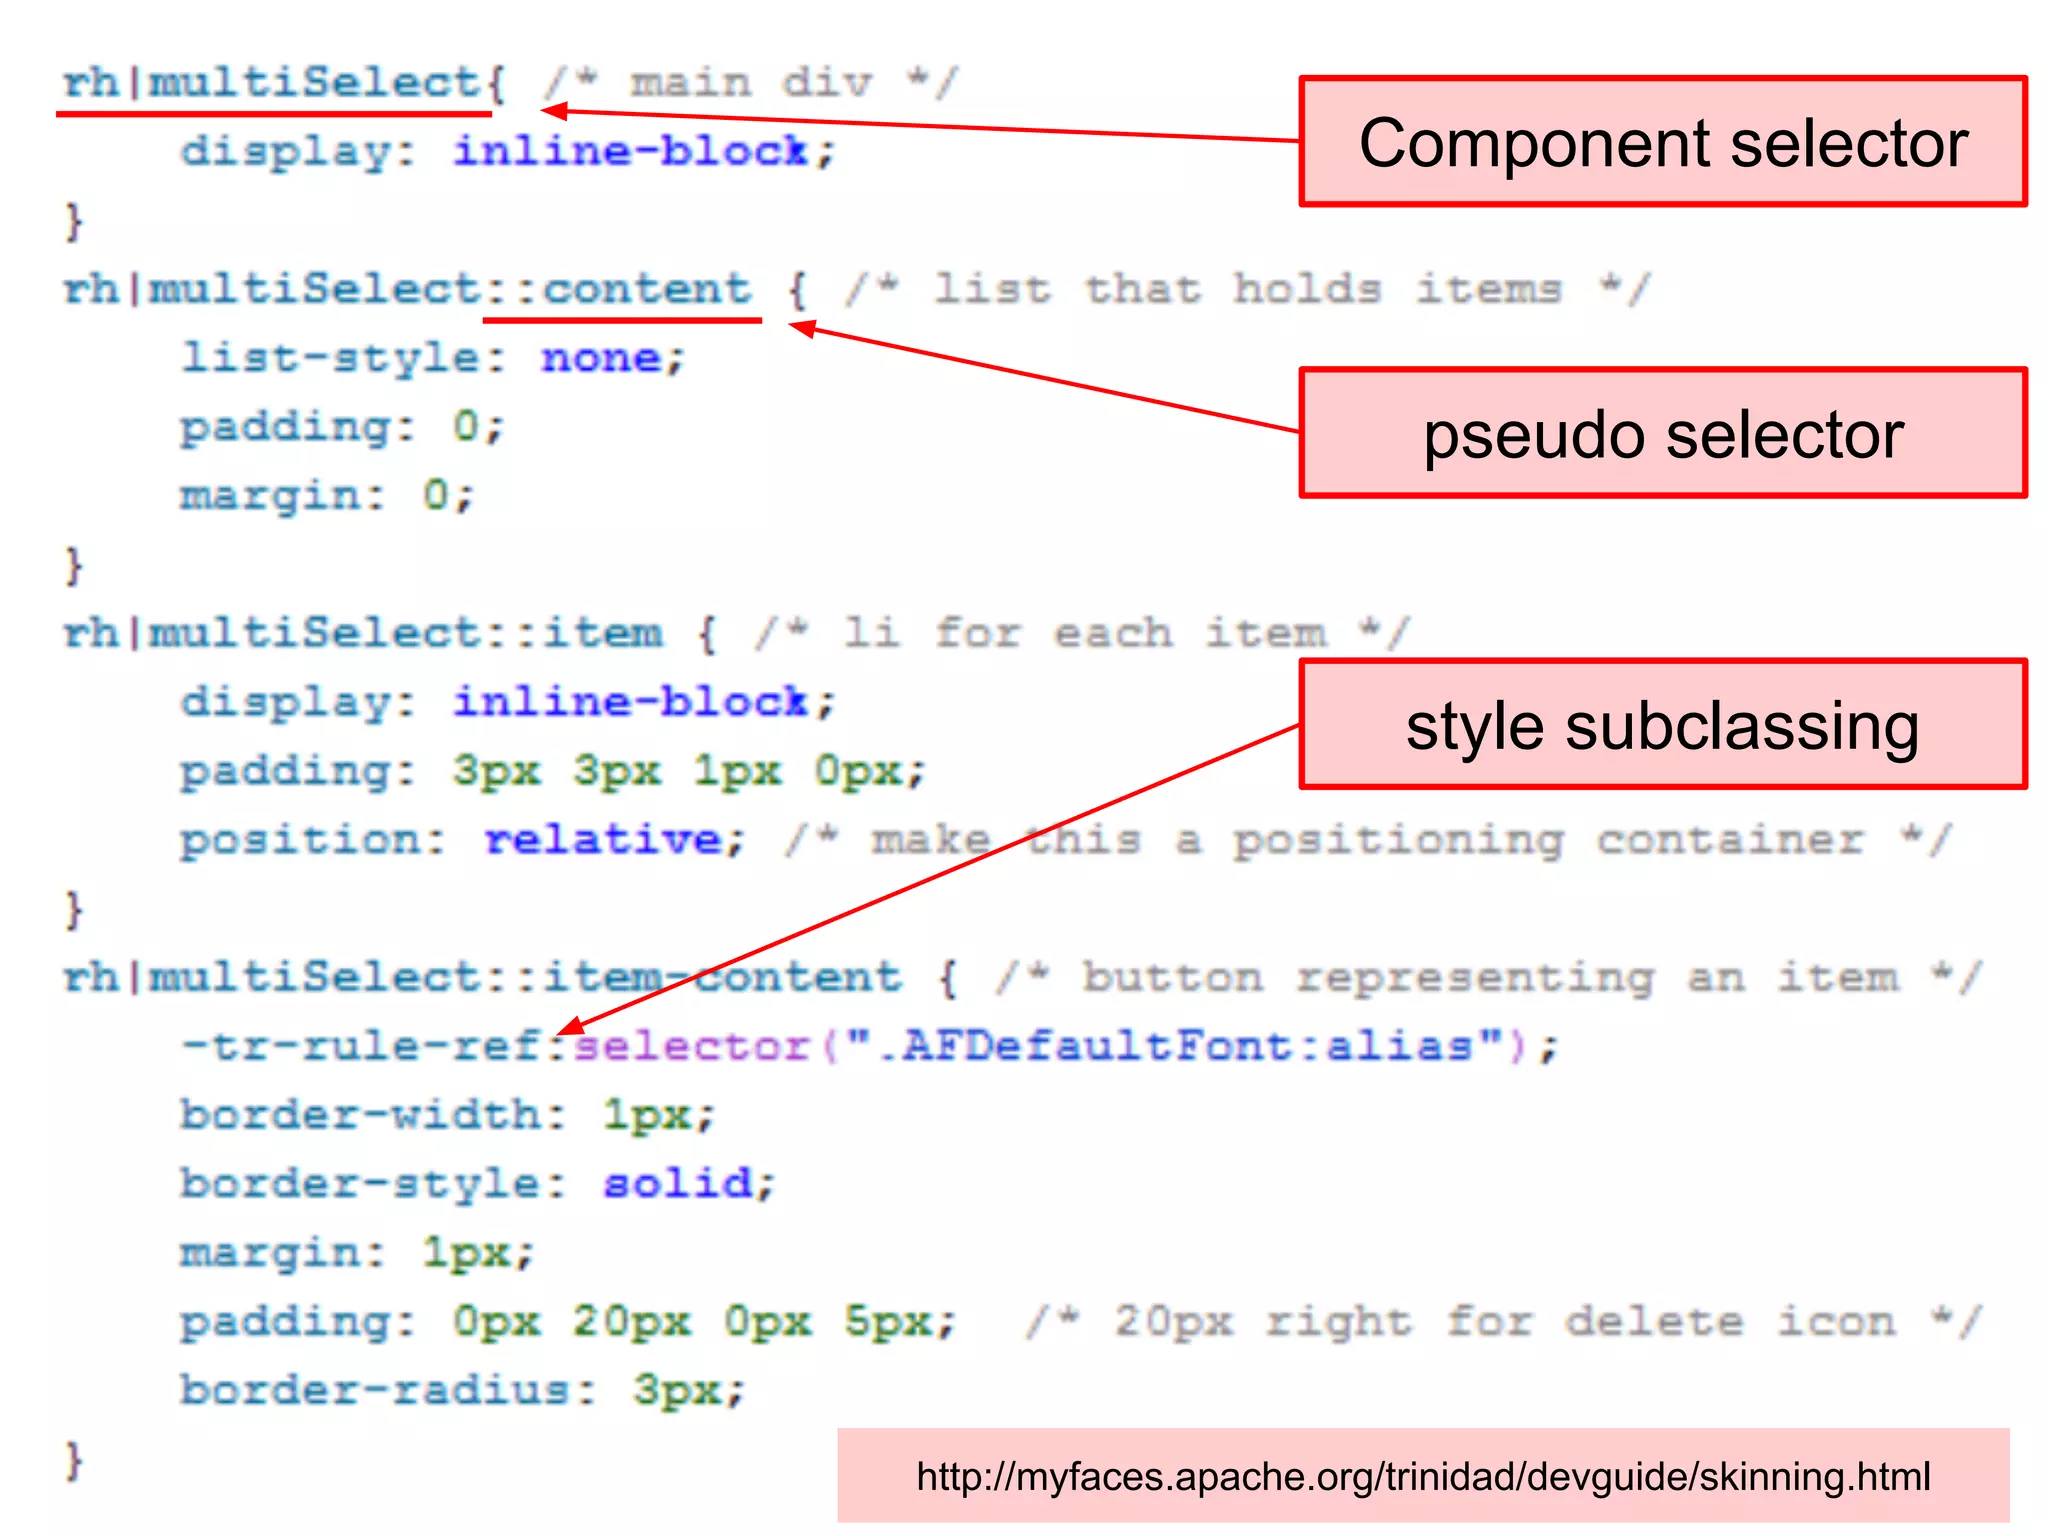Select the '/* list that holds items */' comment
2048x1536 pixels.
point(1248,290)
